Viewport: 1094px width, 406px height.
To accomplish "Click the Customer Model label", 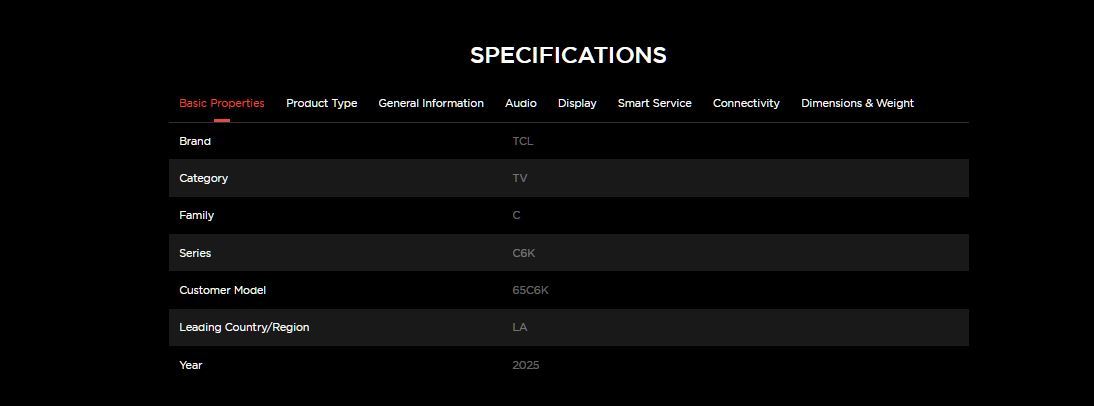I will pos(222,290).
